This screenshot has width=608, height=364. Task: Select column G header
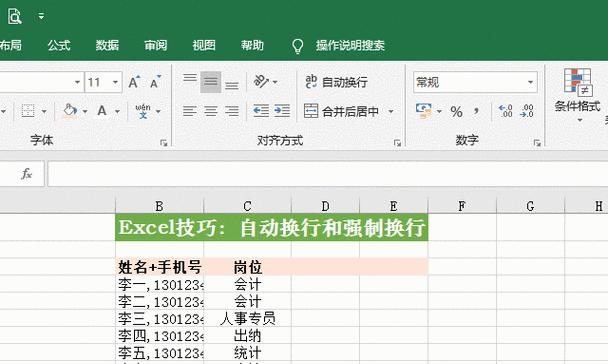pyautogui.click(x=530, y=206)
